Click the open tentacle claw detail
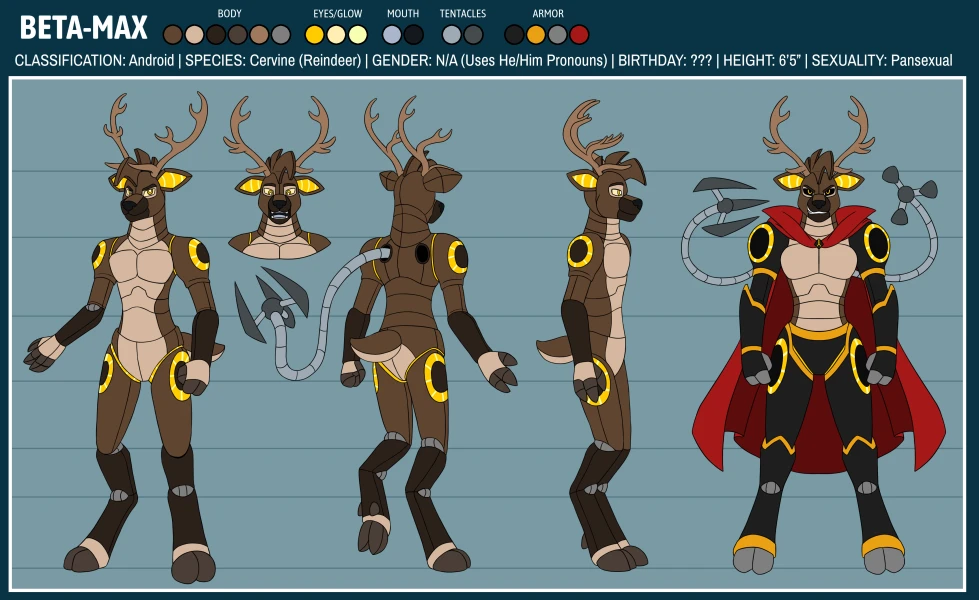This screenshot has width=979, height=600. 271,304
